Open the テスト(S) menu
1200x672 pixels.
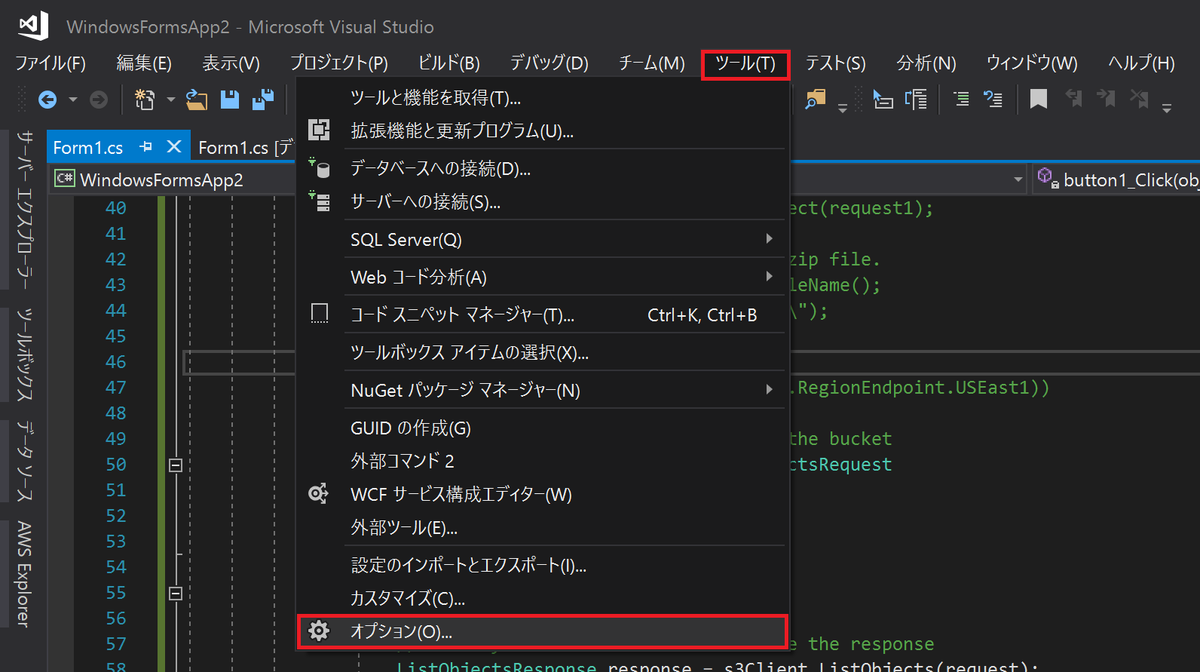pos(835,63)
